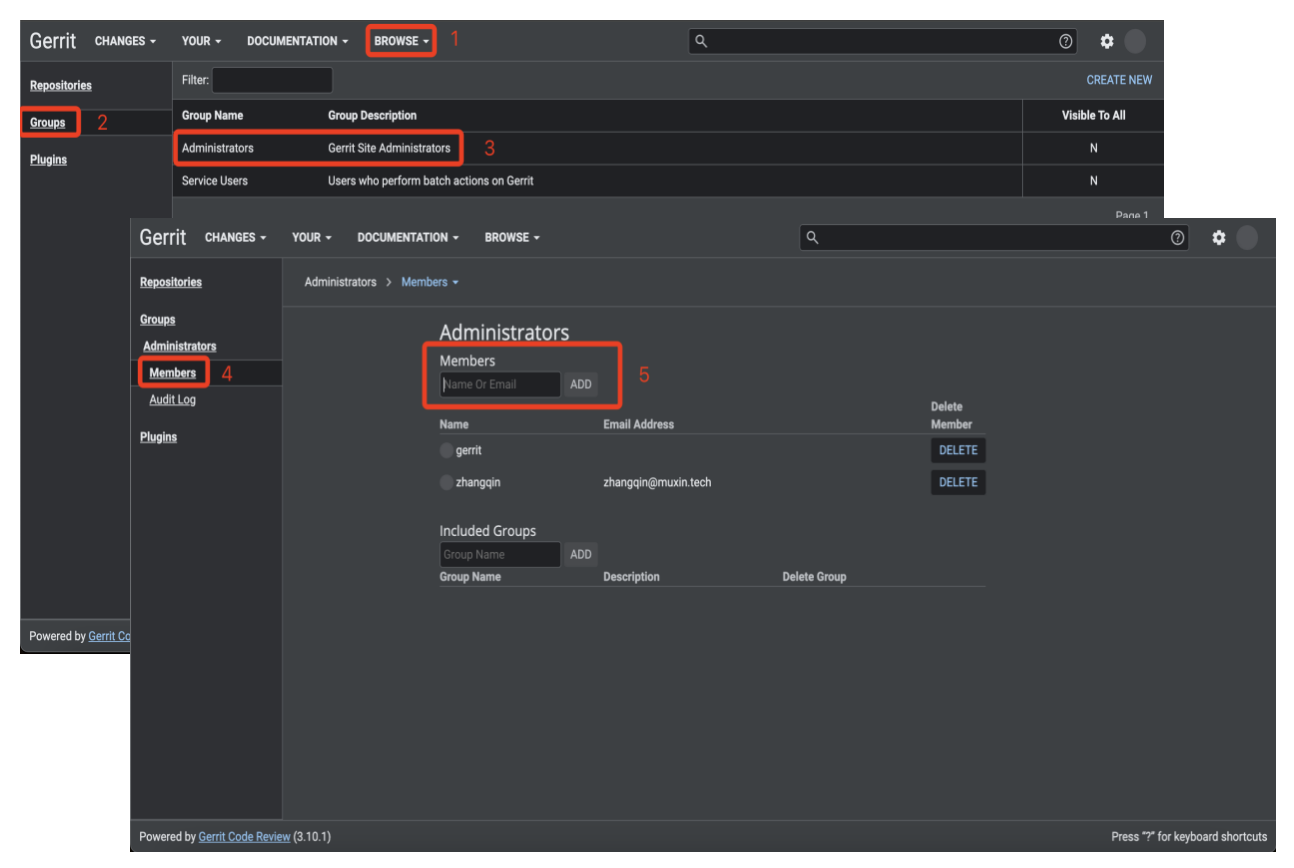Open settings gear on the Administrators members page
1294x868 pixels.
click(x=1218, y=238)
